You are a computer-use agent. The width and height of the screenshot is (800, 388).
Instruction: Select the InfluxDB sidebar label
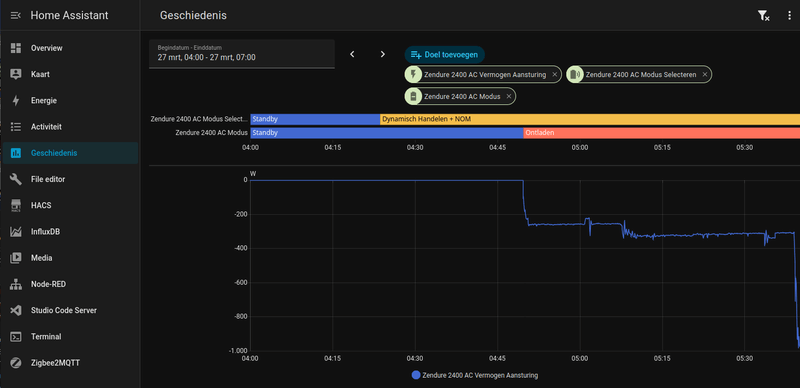click(45, 232)
